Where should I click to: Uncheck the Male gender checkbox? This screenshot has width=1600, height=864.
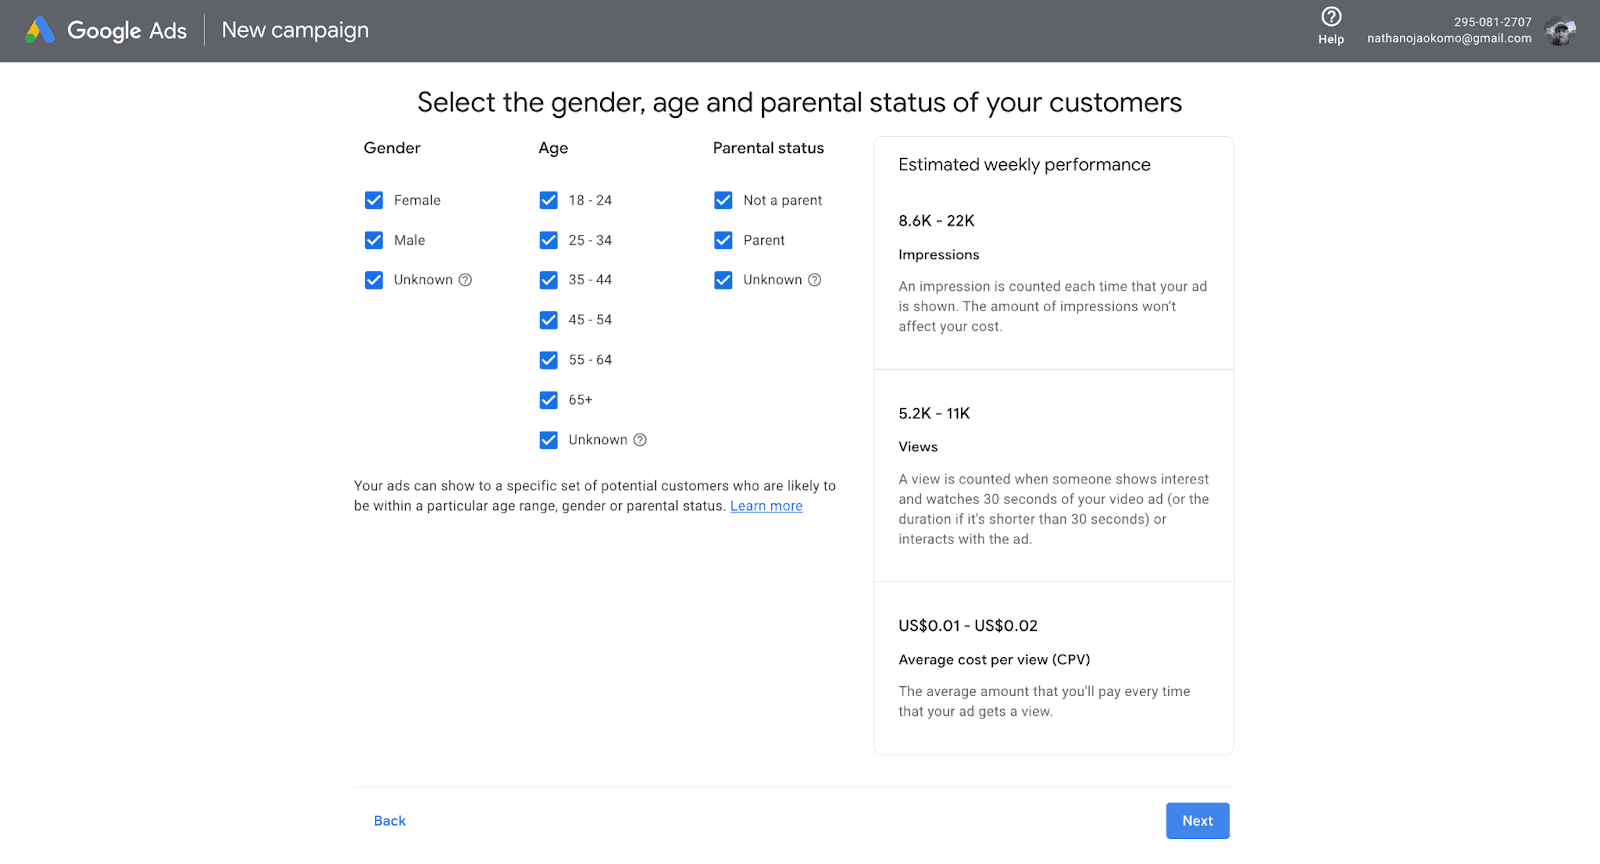[x=374, y=240]
